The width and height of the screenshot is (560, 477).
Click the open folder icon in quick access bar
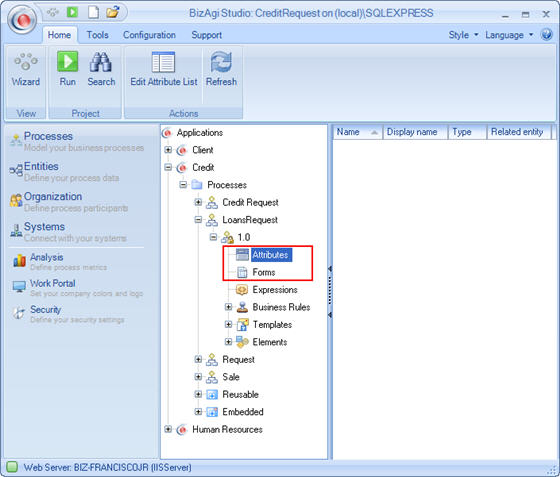tap(113, 12)
